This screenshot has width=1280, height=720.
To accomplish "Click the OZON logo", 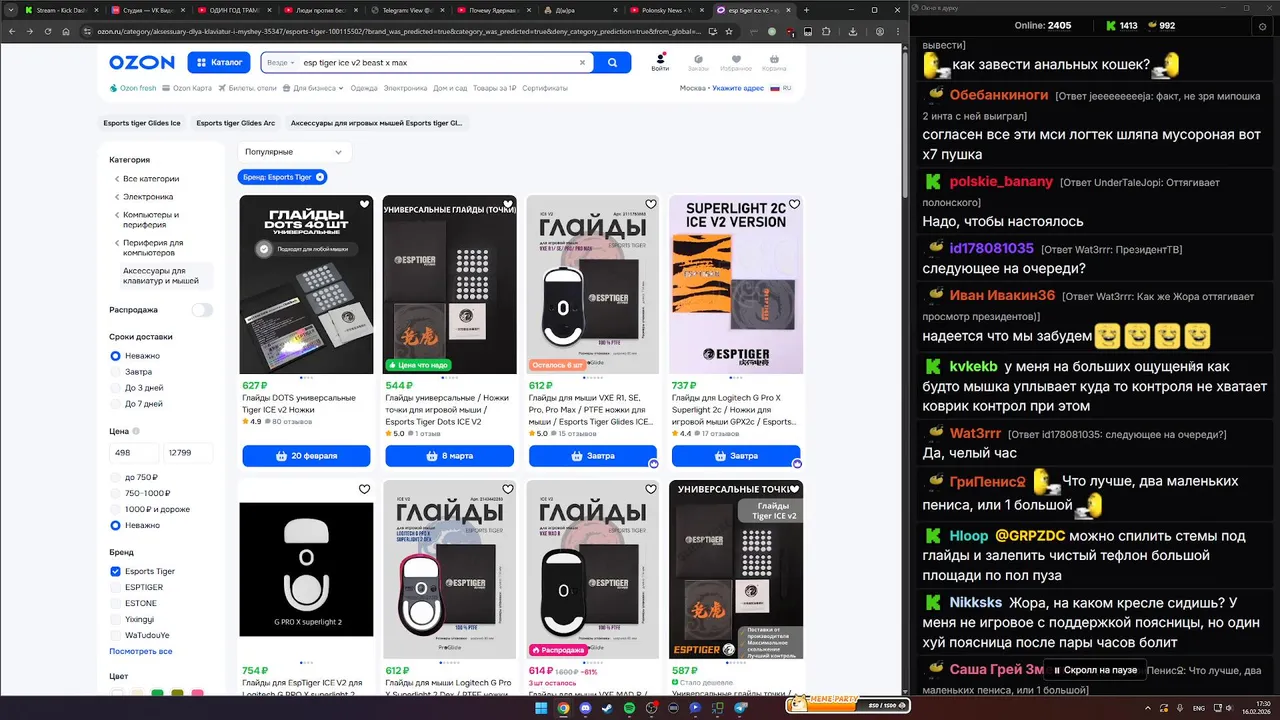I will (x=142, y=62).
